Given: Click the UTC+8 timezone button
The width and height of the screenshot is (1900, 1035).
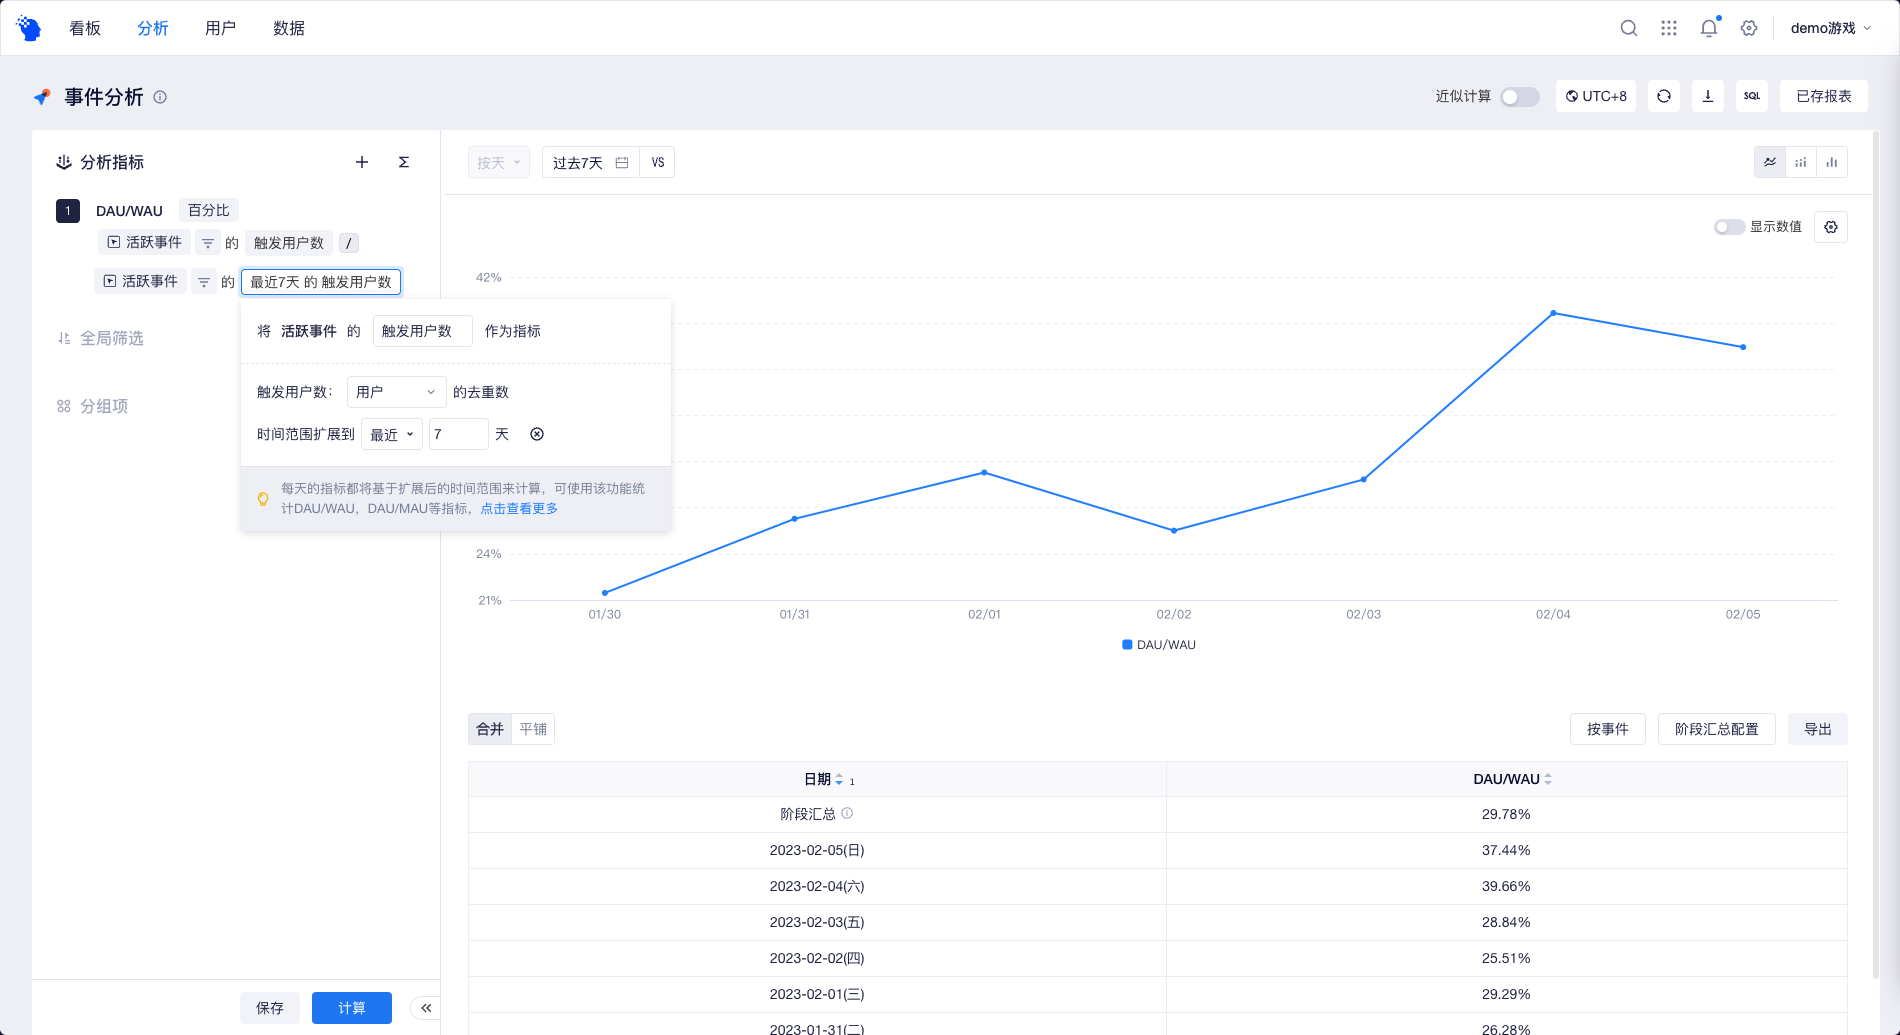Looking at the screenshot, I should click(x=1596, y=96).
